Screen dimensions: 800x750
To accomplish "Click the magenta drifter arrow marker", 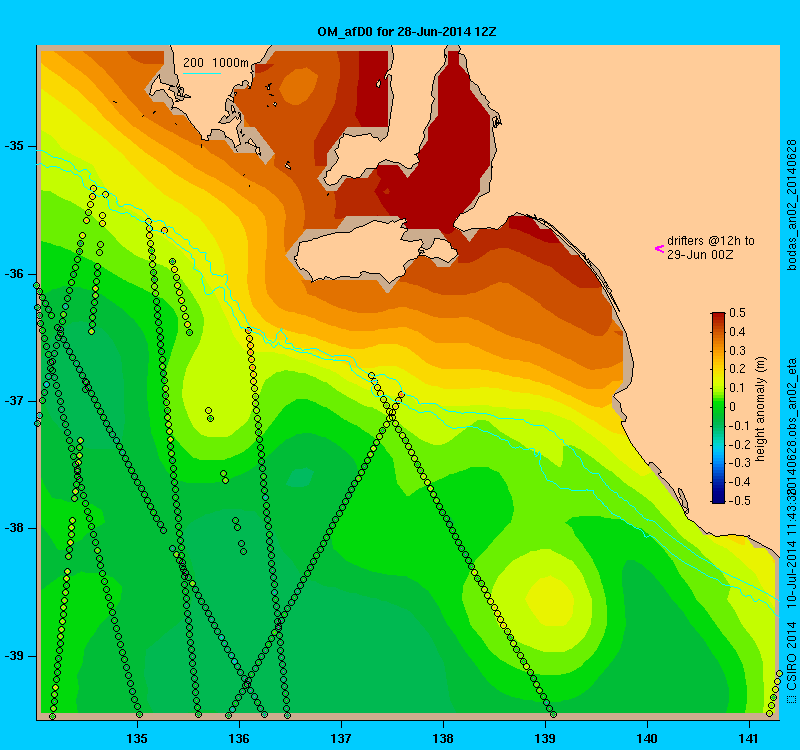I will 659,249.
